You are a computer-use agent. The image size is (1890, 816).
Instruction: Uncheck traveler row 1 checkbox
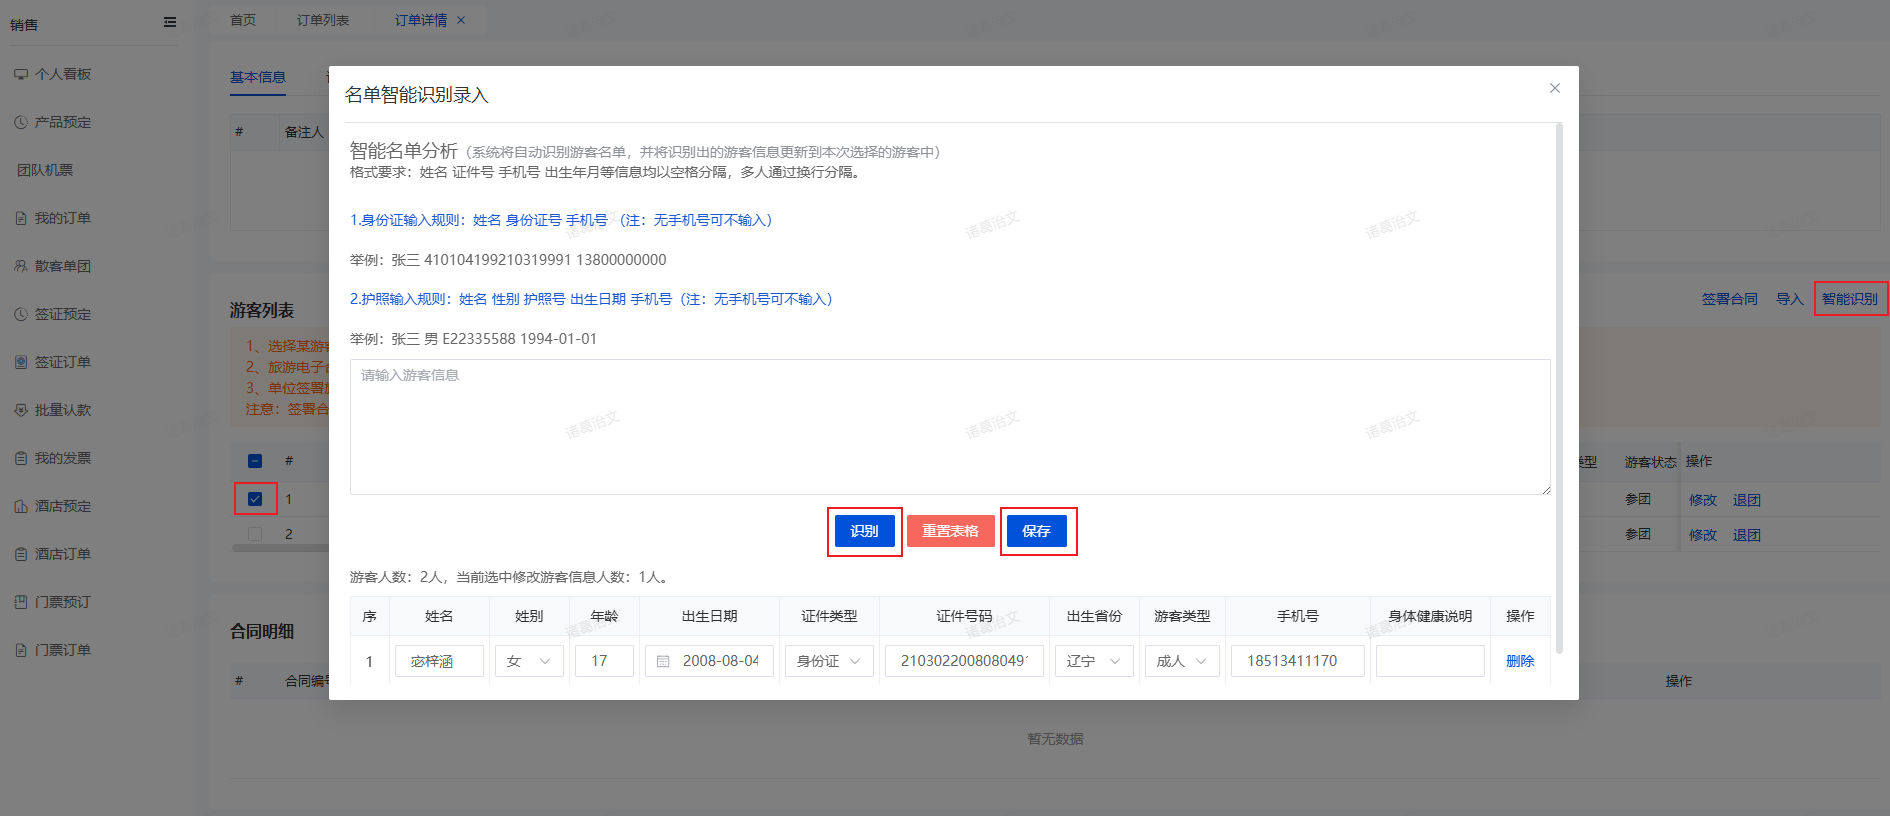[x=255, y=499]
